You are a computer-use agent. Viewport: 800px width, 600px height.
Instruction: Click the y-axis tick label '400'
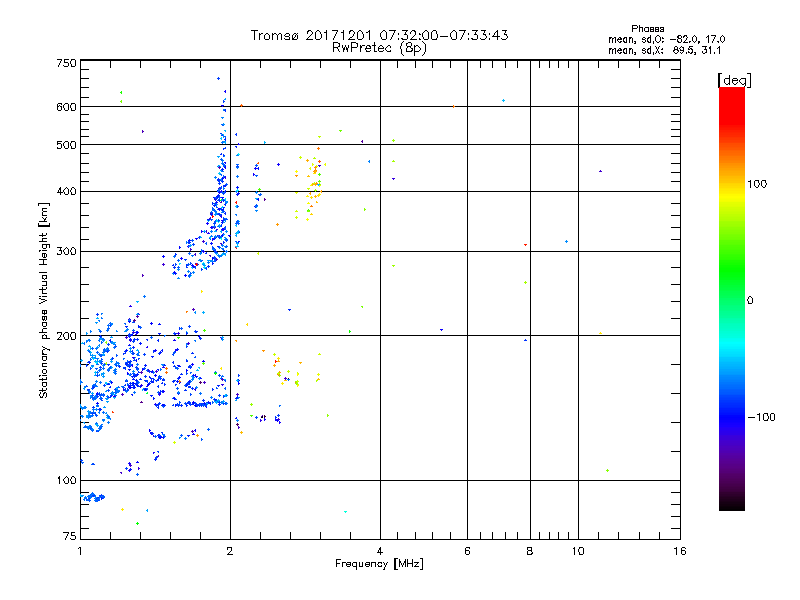pos(66,192)
